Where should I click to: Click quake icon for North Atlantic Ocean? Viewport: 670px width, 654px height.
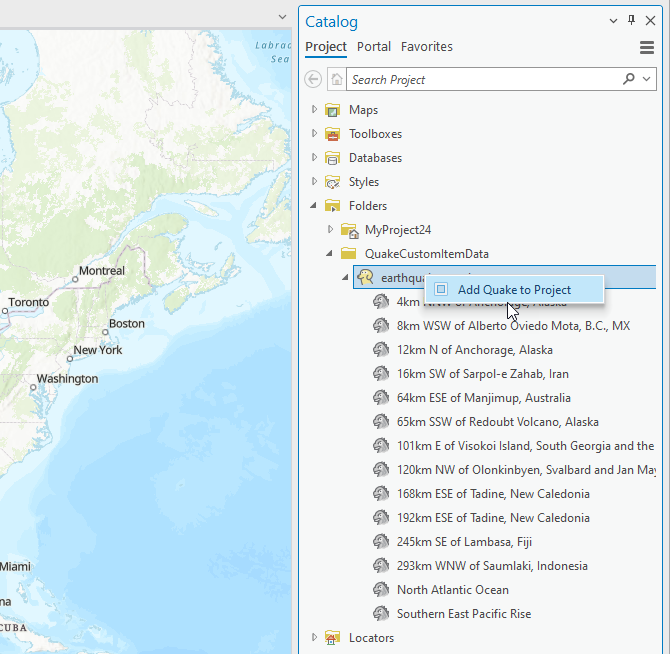[381, 589]
